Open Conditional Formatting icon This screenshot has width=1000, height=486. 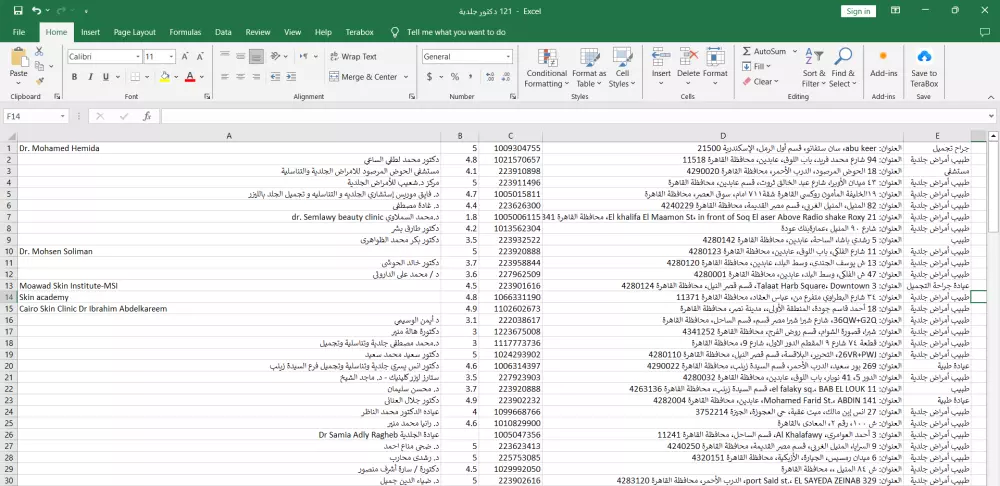pos(547,57)
